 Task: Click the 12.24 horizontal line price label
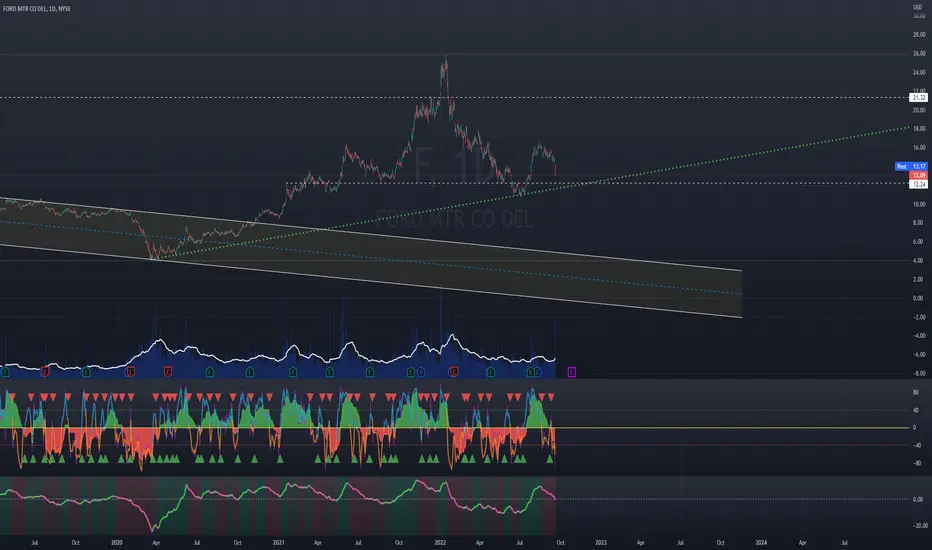(918, 184)
